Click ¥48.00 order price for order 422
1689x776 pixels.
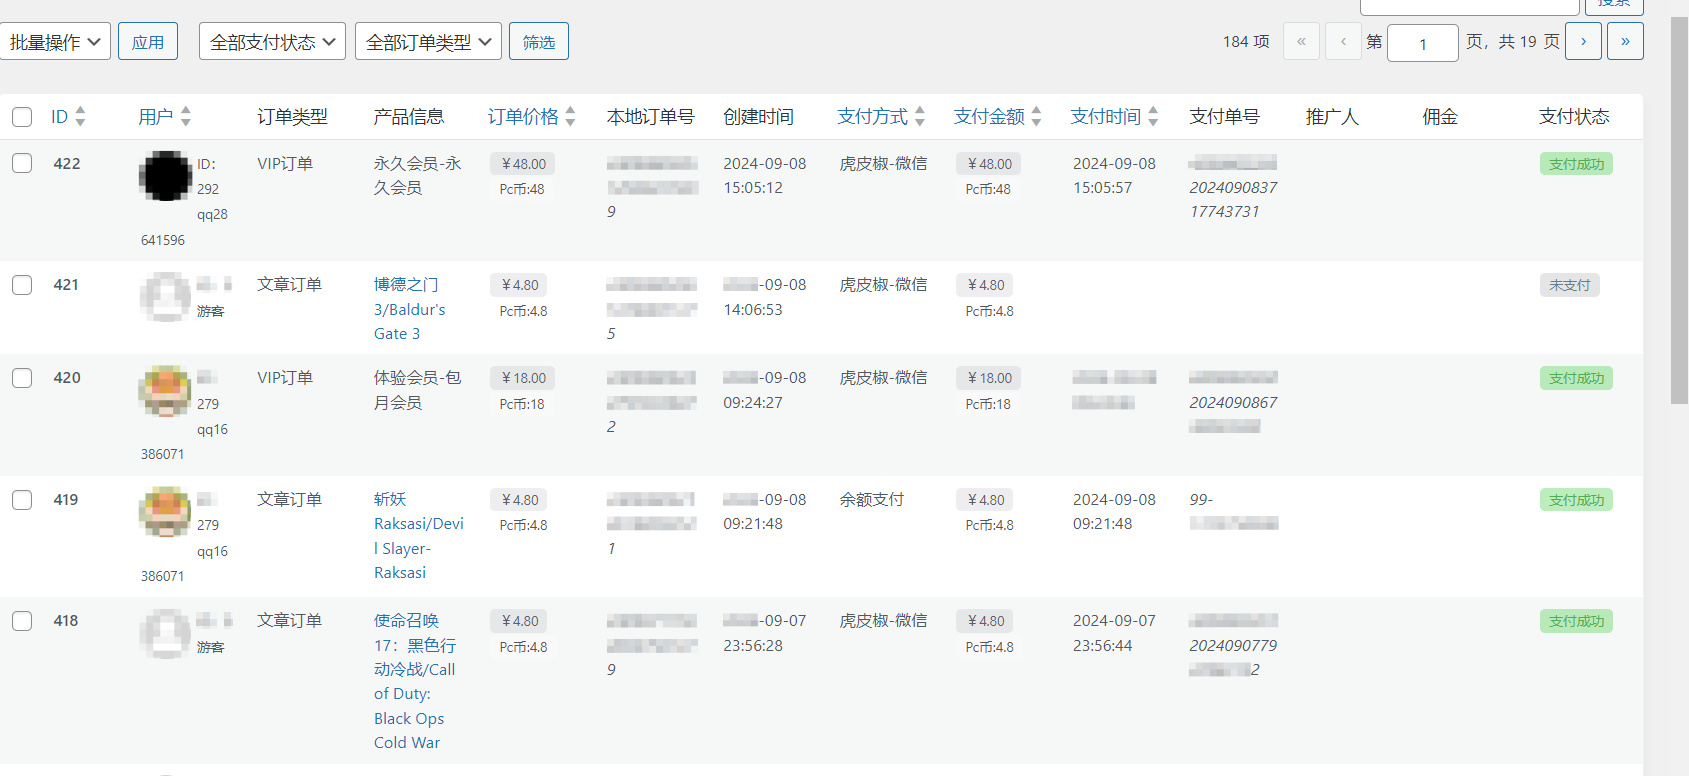[523, 164]
